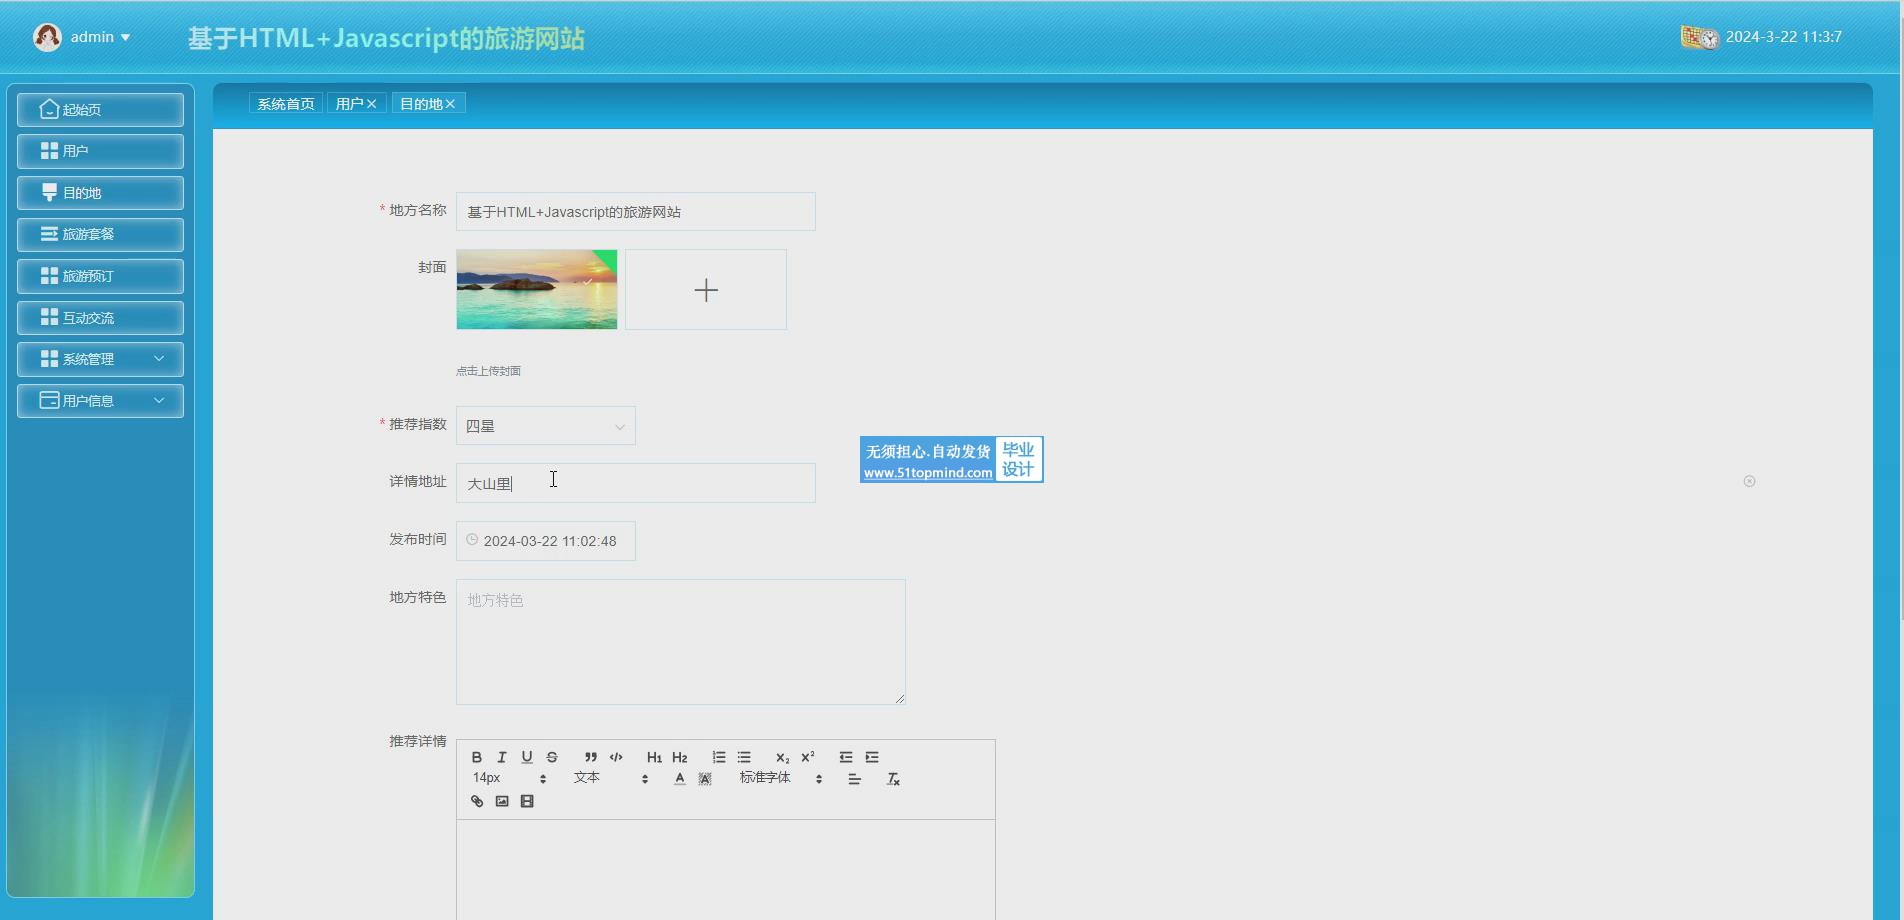Decrease indent in the editor
This screenshot has width=1904, height=920.
[846, 757]
